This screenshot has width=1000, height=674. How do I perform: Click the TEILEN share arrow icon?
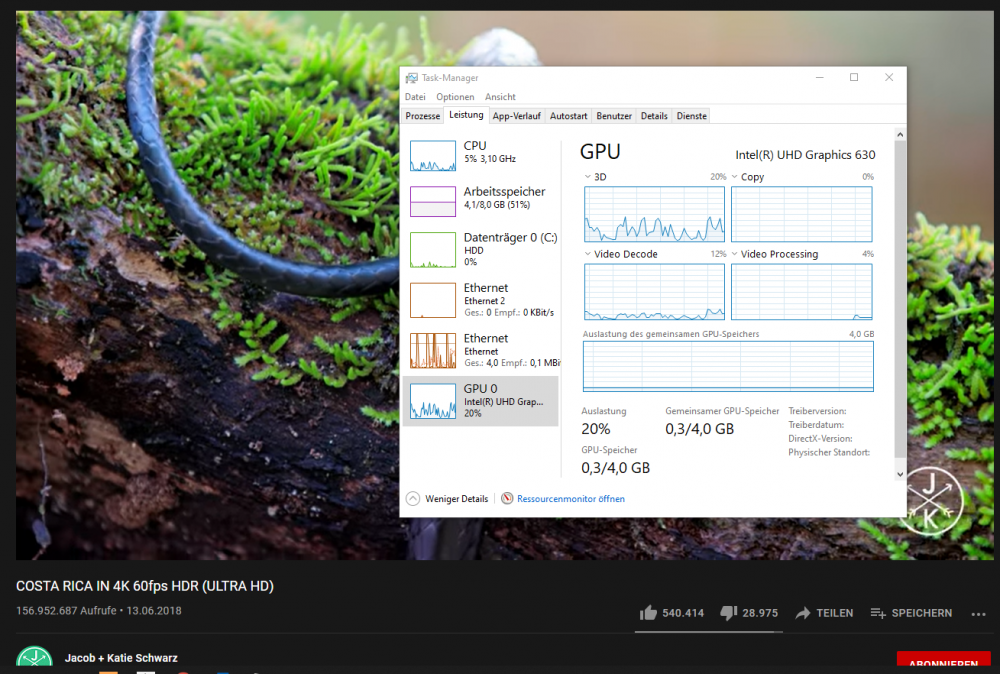tap(802, 613)
